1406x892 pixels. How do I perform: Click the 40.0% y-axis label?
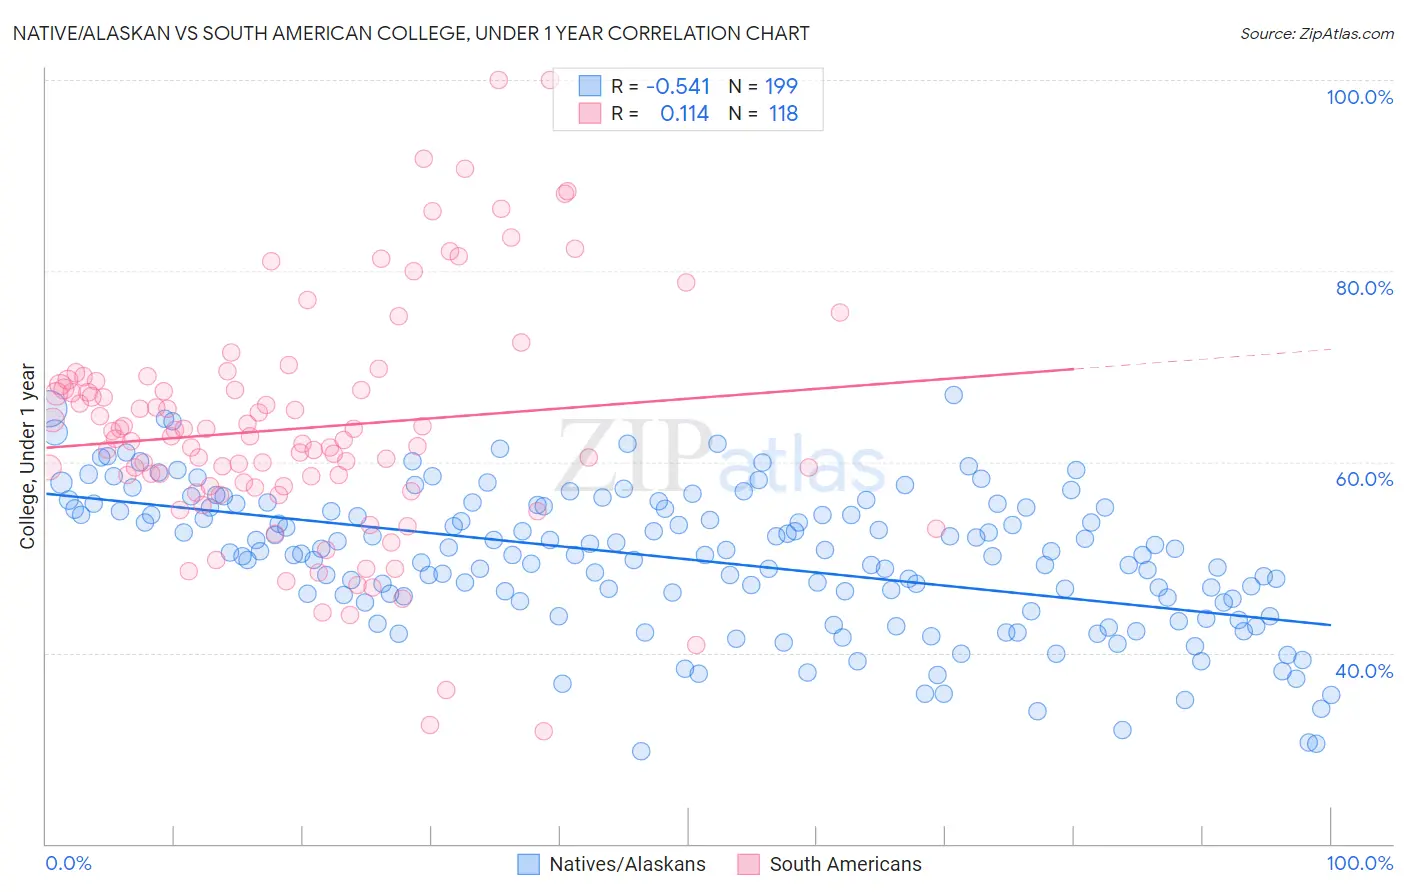click(x=1364, y=671)
